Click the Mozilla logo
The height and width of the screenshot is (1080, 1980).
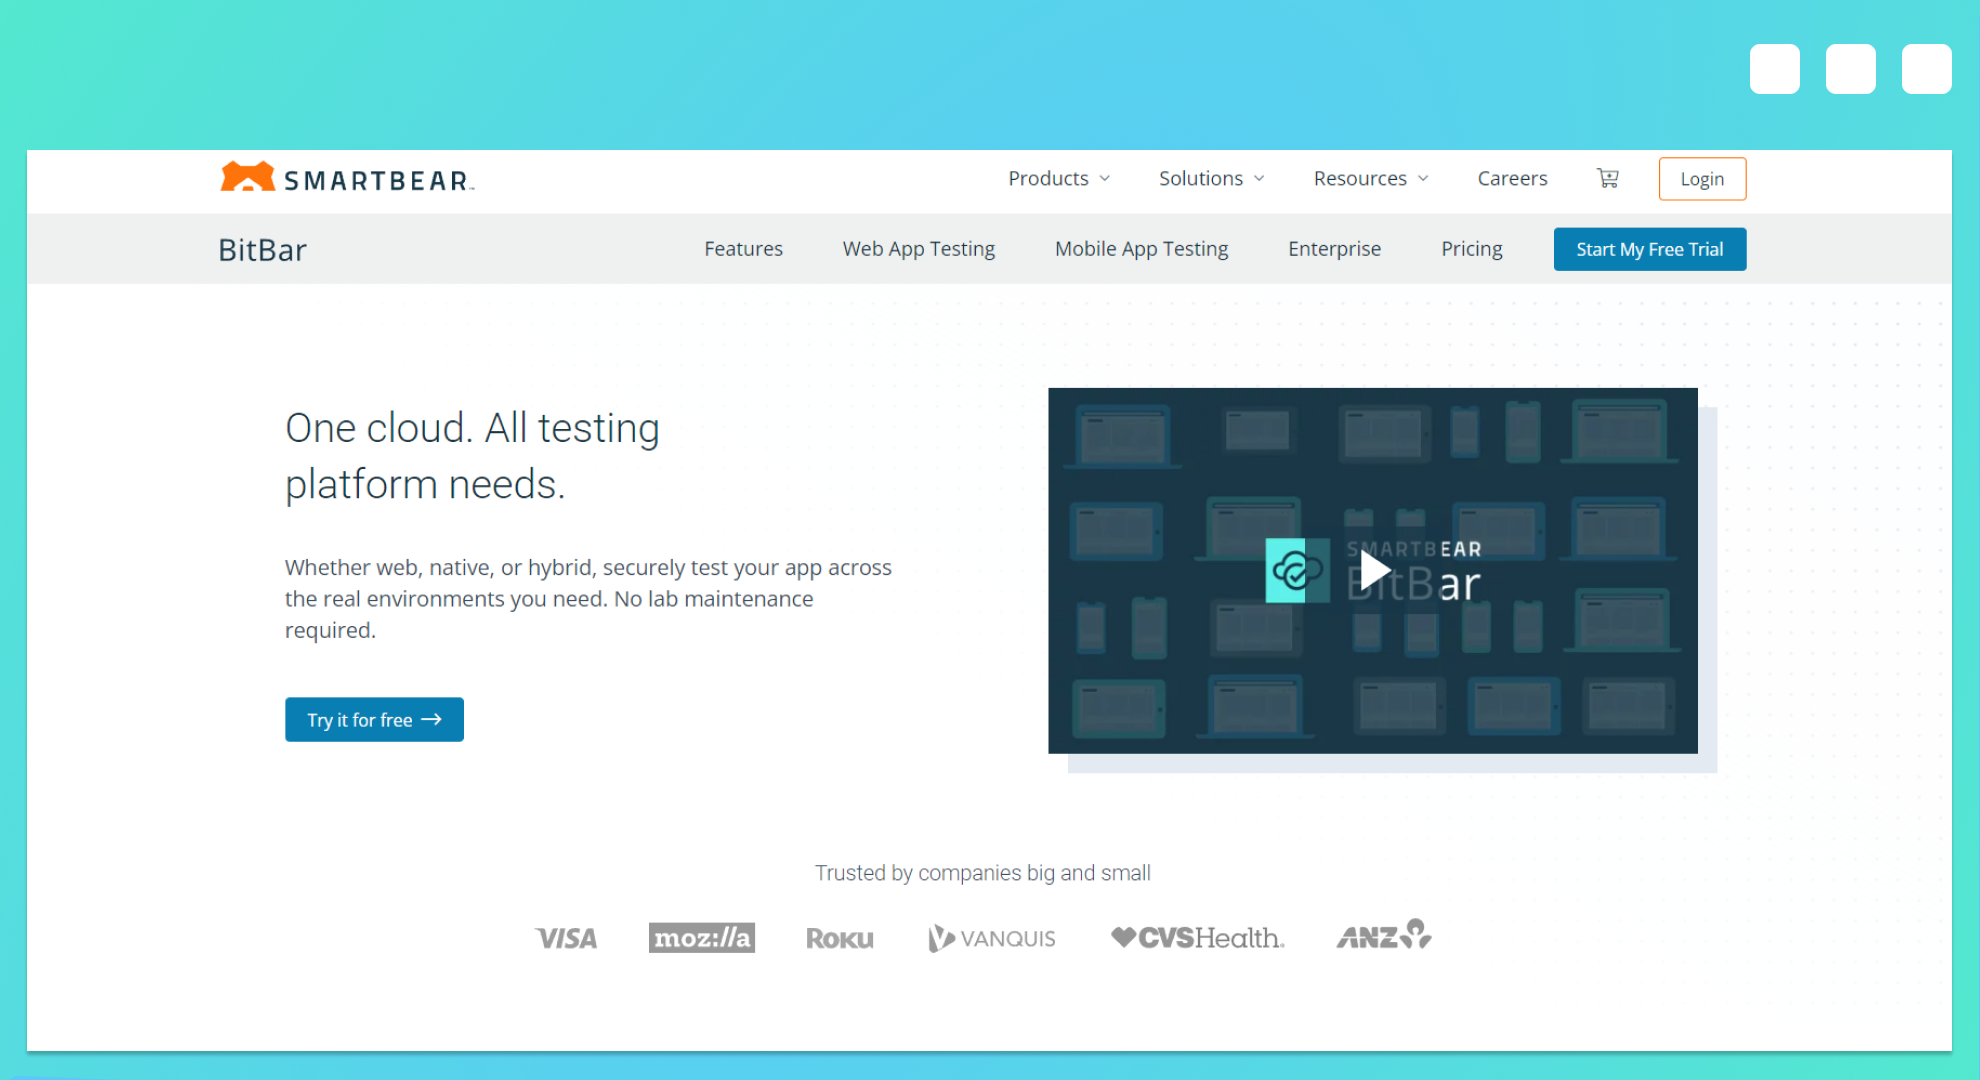[701, 938]
